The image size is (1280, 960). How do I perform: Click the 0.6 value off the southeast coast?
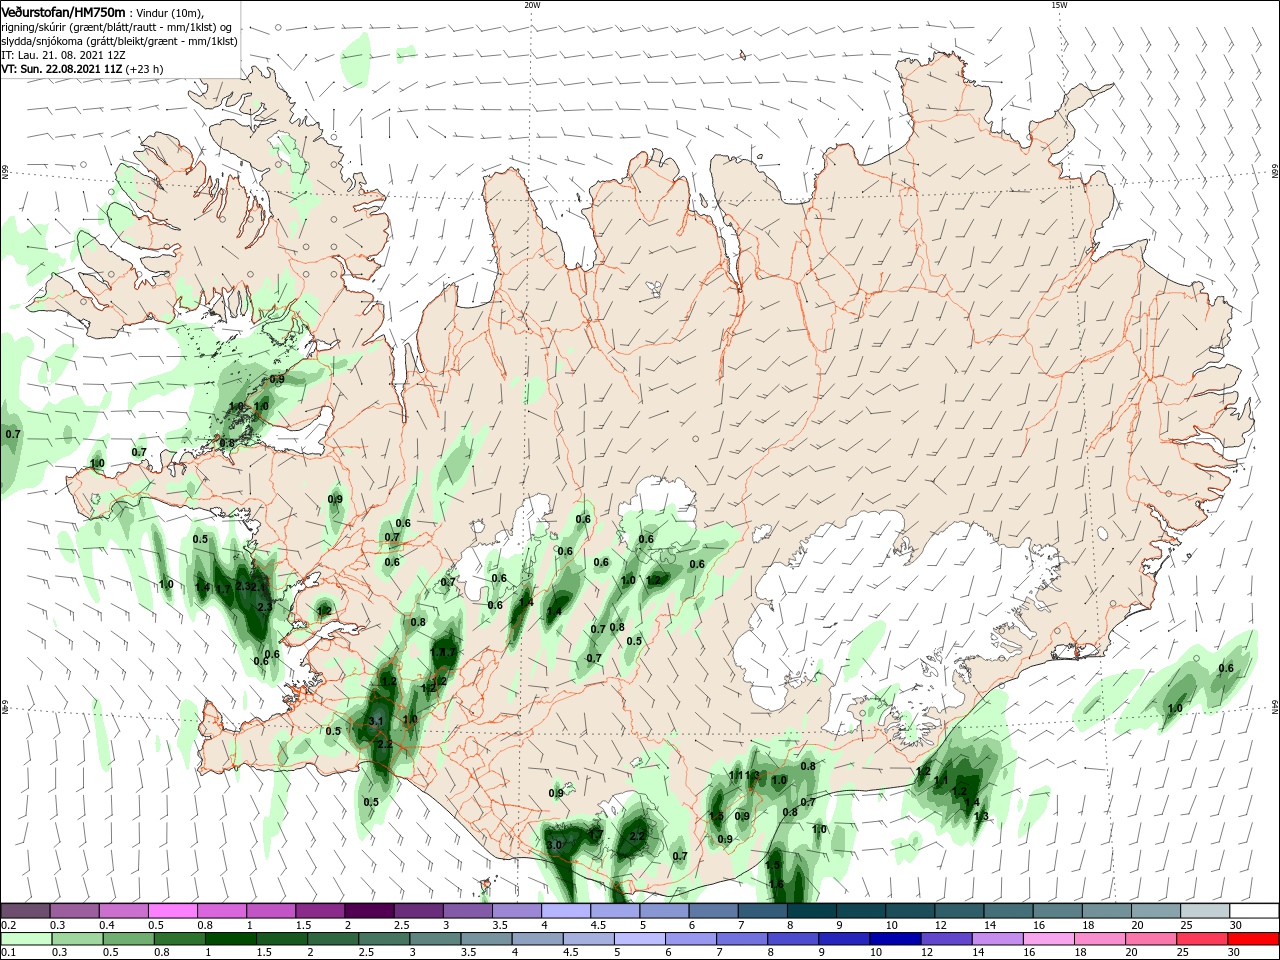(x=1226, y=668)
